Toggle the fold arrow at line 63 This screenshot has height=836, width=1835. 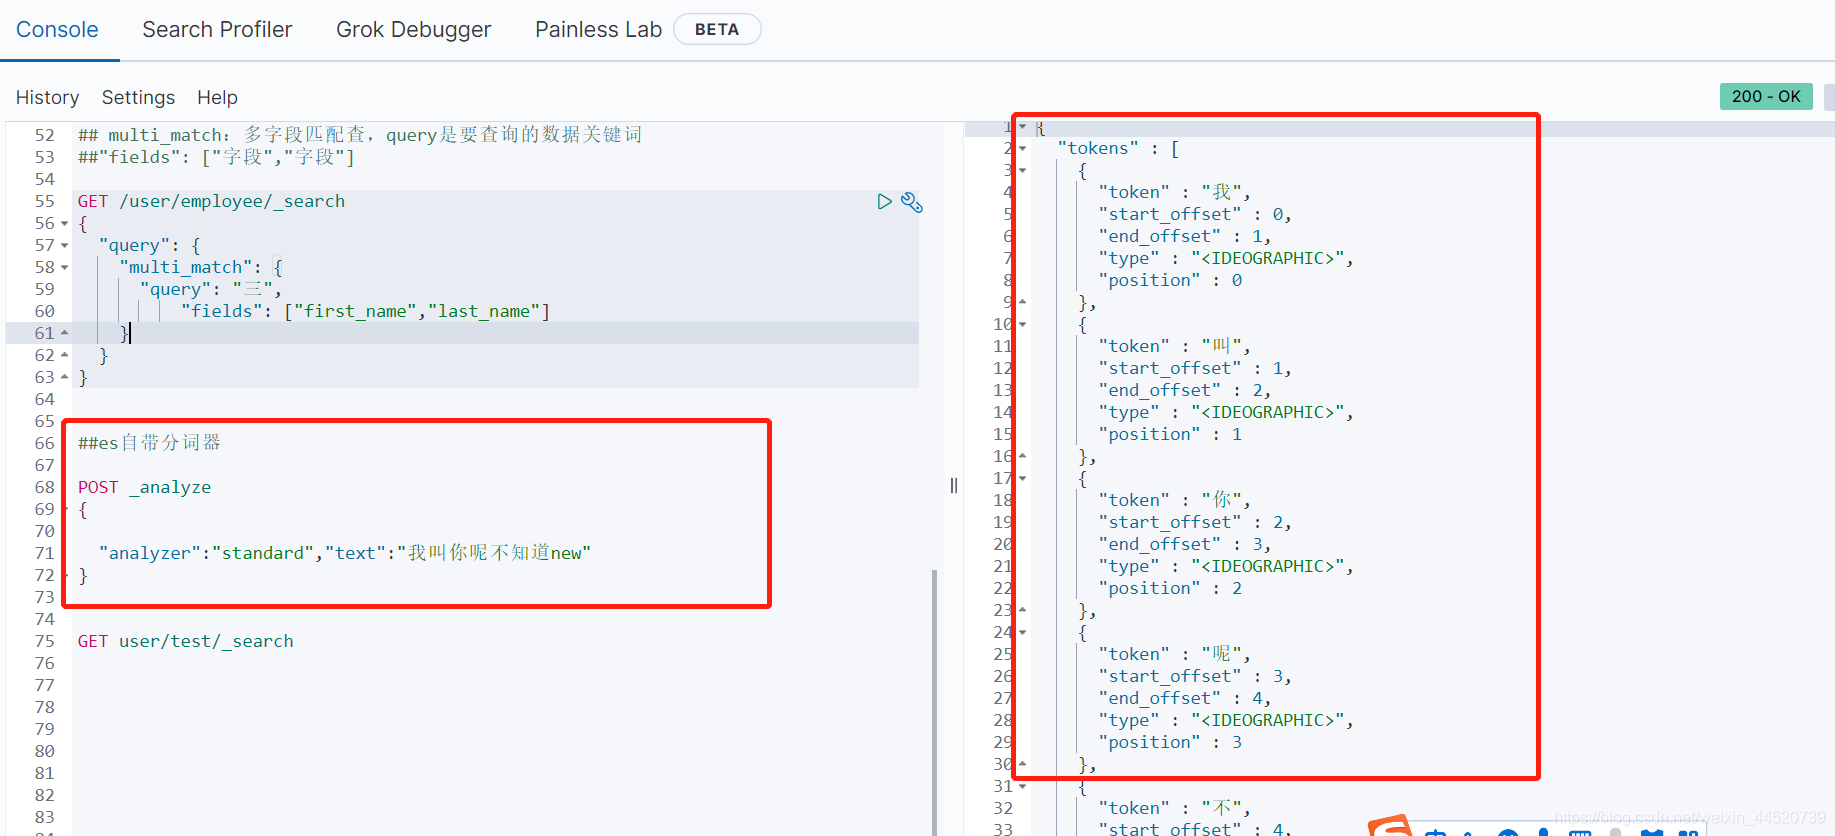tap(65, 377)
